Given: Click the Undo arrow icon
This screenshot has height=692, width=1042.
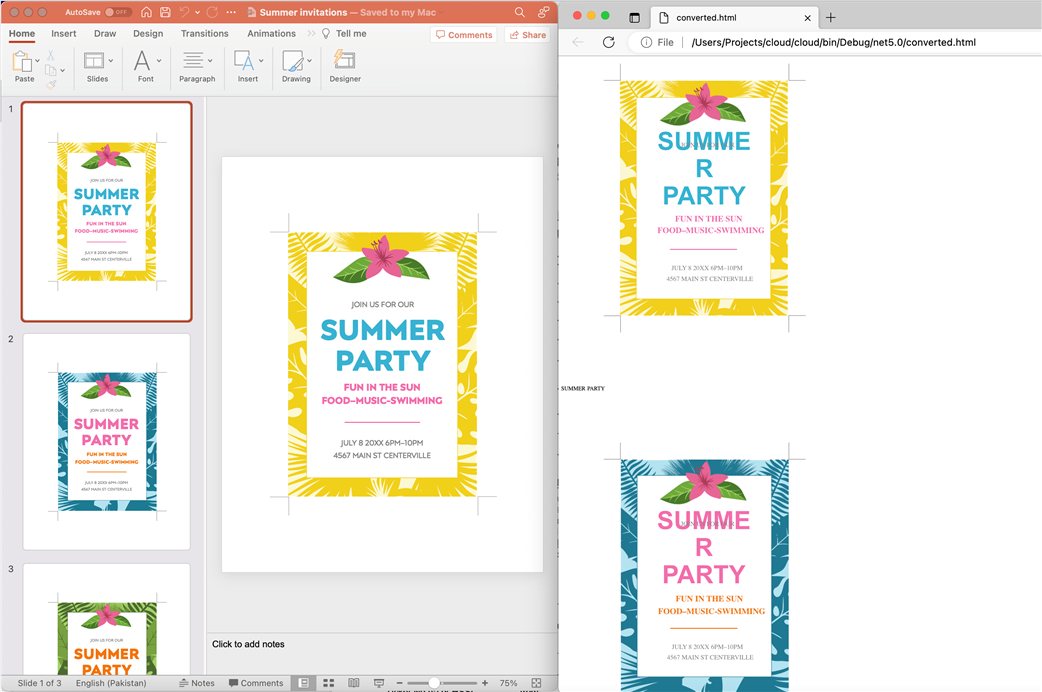Looking at the screenshot, I should pos(184,12).
